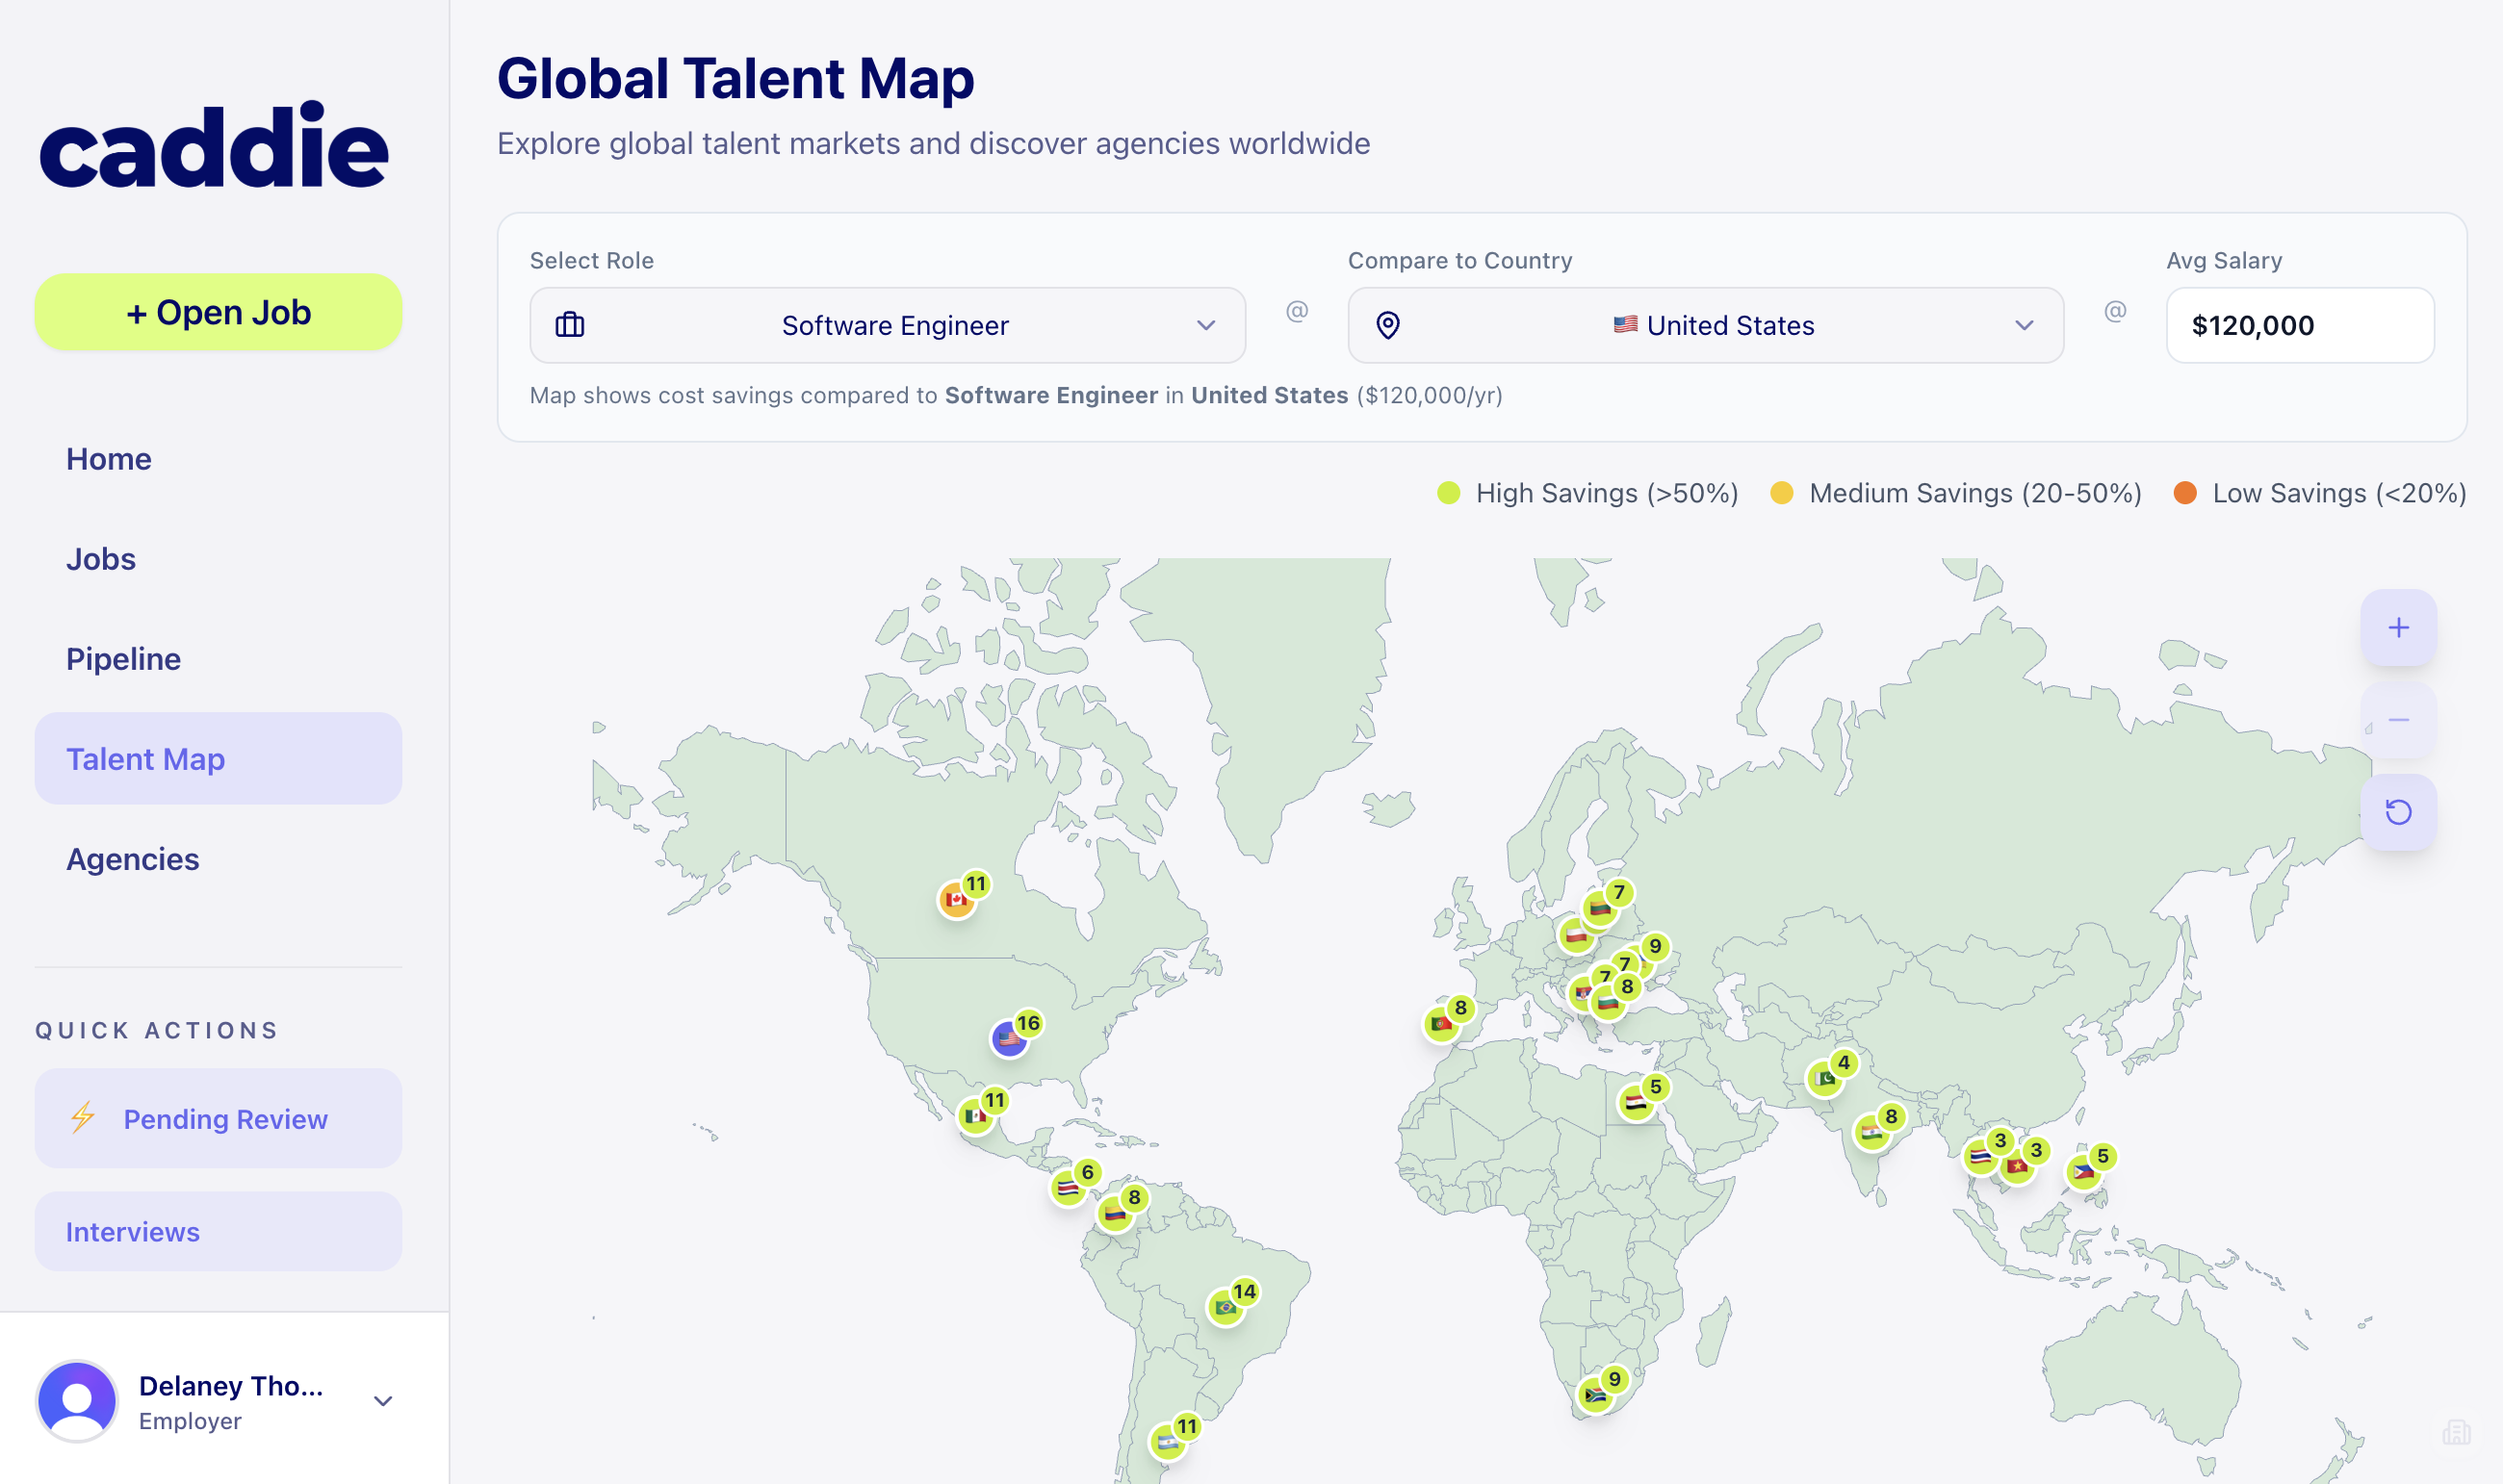The width and height of the screenshot is (2503, 1484).
Task: Reset the map view with rotate icon
Action: [x=2397, y=812]
